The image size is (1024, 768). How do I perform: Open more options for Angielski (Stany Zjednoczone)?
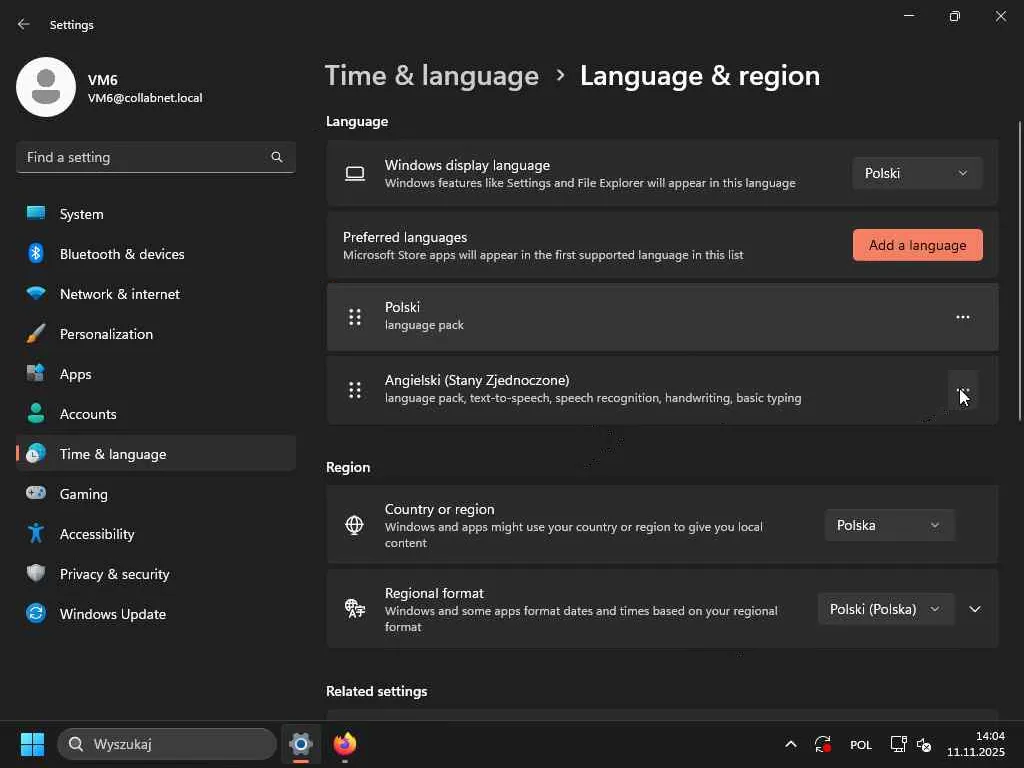point(963,390)
